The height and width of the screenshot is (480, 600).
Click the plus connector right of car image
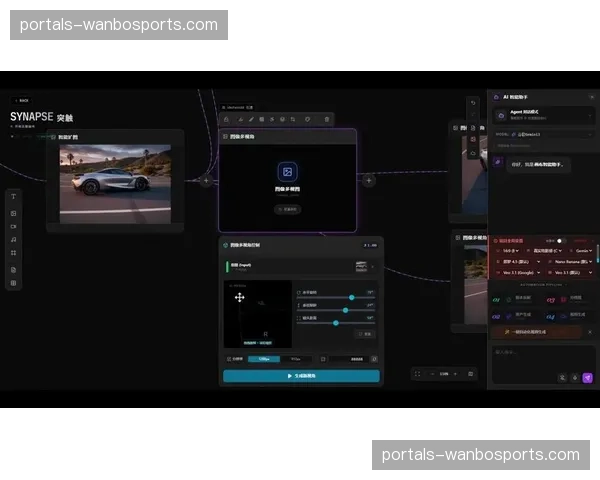click(x=206, y=181)
